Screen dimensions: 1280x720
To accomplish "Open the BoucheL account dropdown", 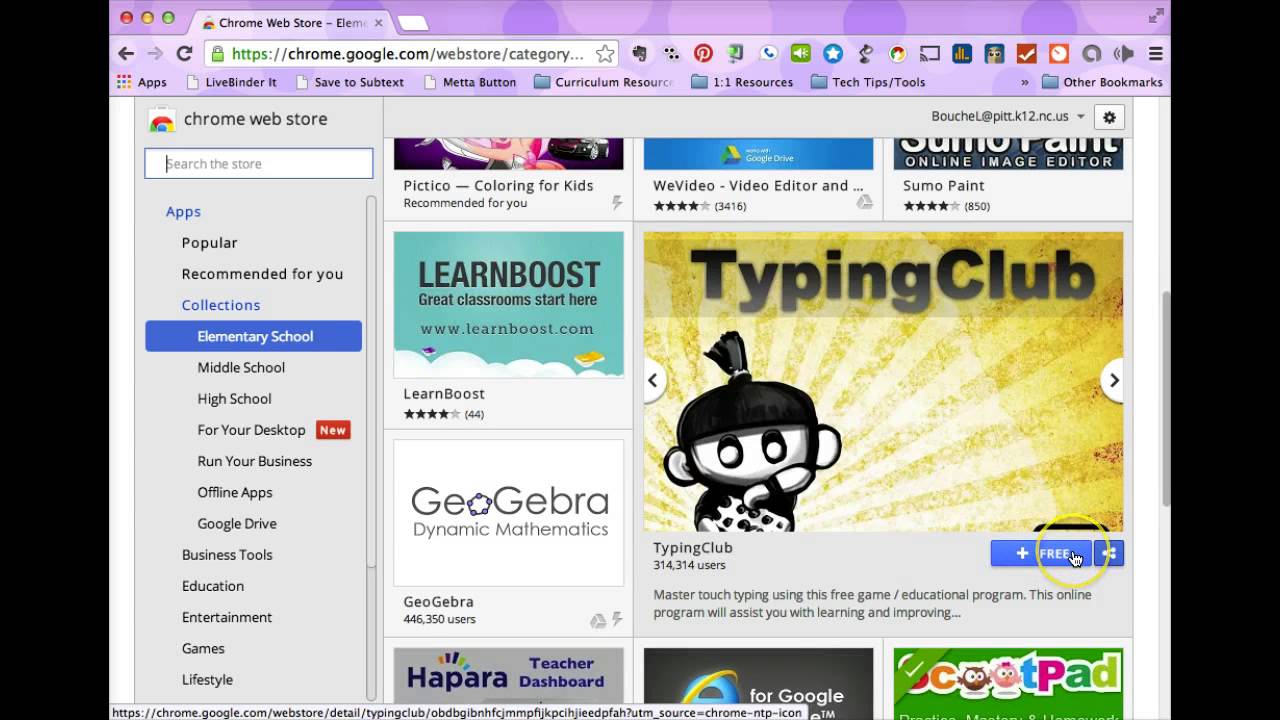I will pos(1008,117).
